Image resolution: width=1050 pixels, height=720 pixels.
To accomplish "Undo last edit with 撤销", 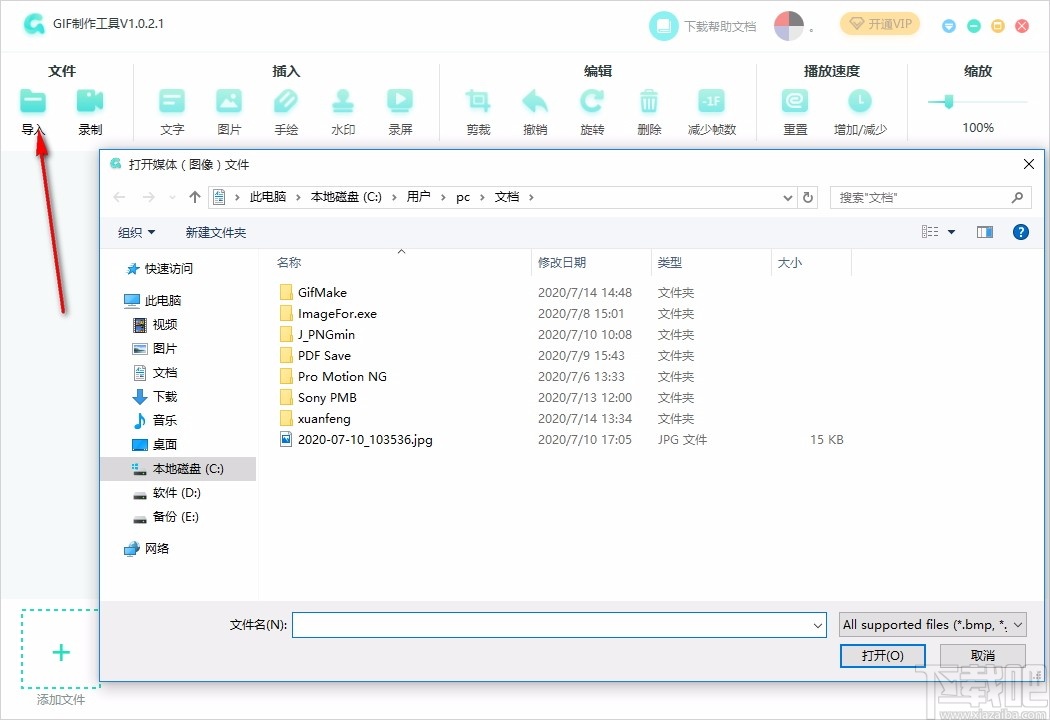I will tap(535, 100).
